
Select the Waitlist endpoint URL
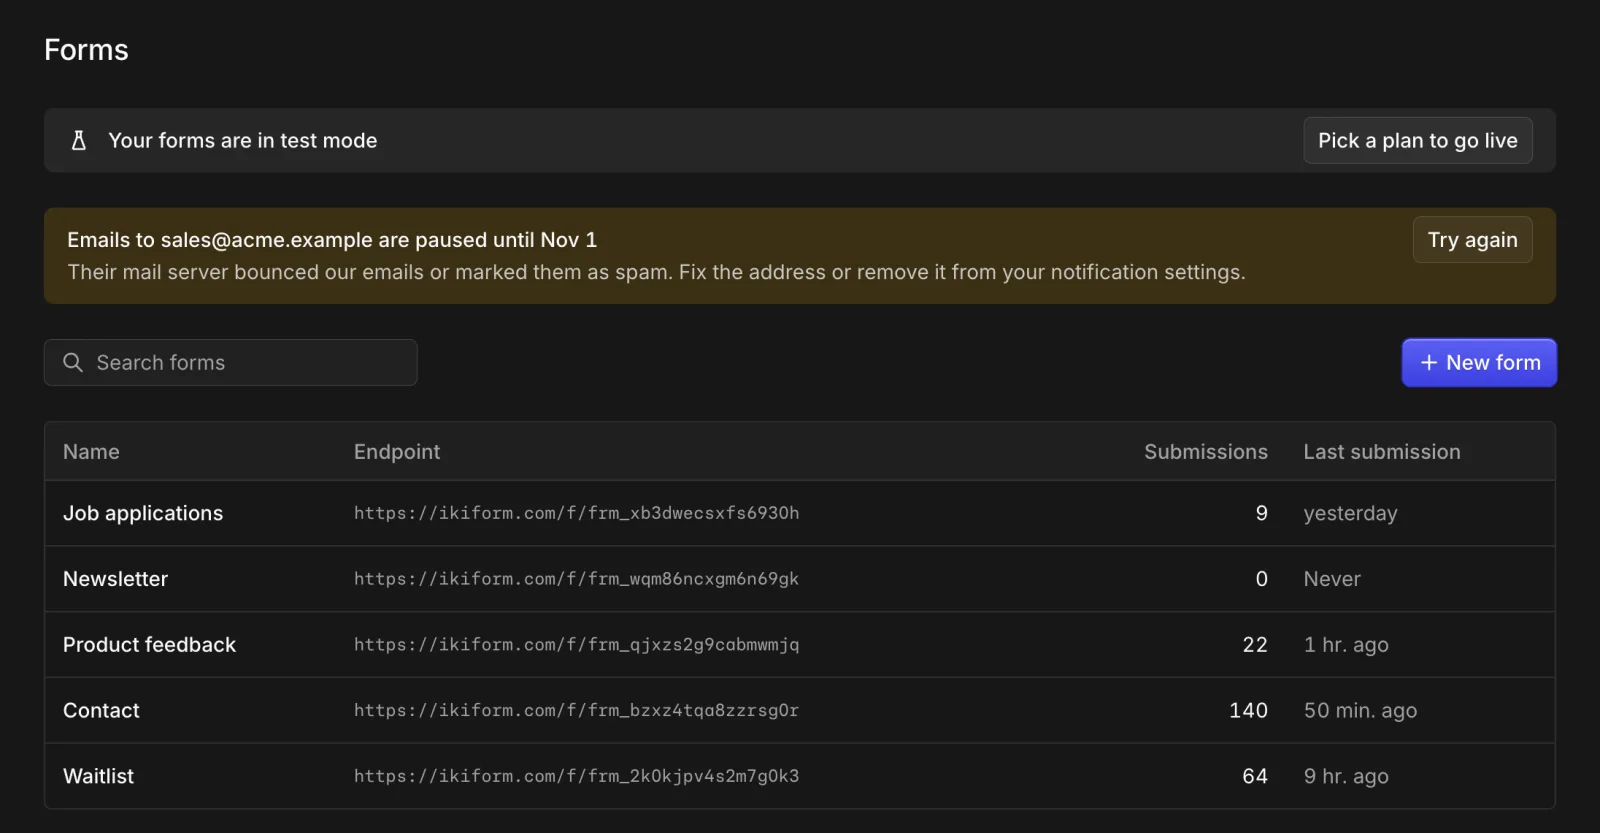577,776
